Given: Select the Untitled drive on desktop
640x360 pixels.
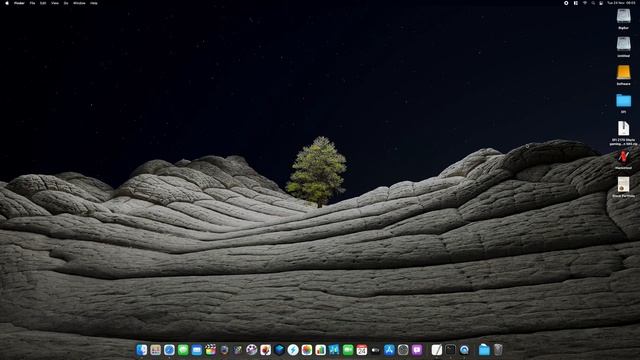Looking at the screenshot, I should pyautogui.click(x=623, y=45).
